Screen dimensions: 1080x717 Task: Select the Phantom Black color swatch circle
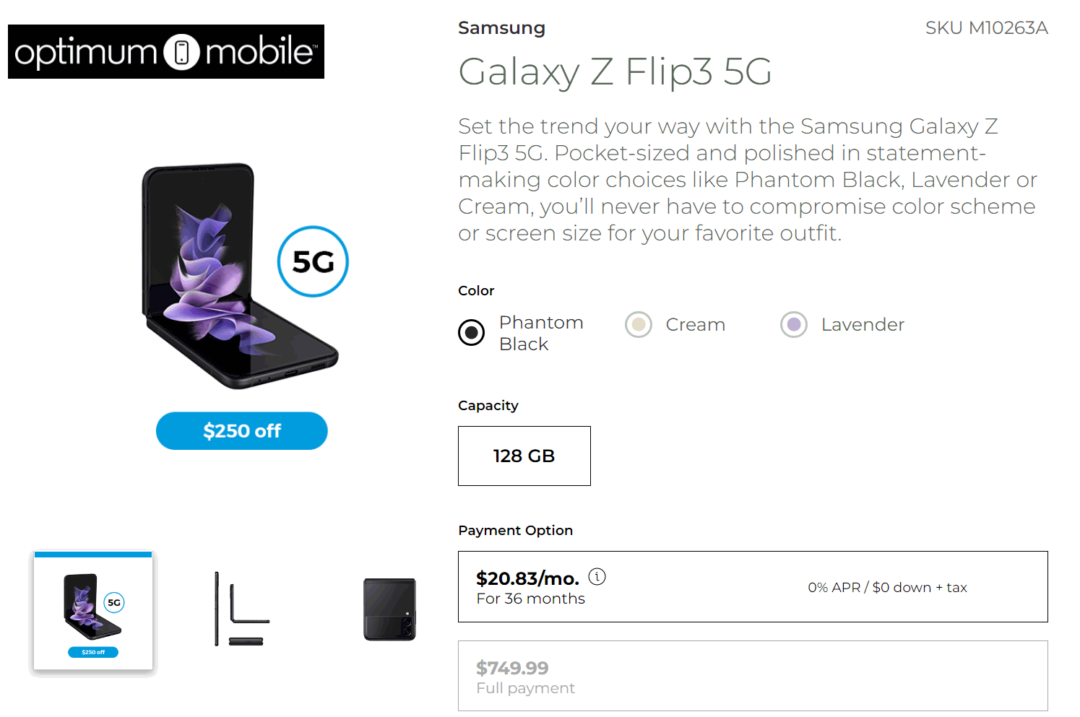click(471, 332)
